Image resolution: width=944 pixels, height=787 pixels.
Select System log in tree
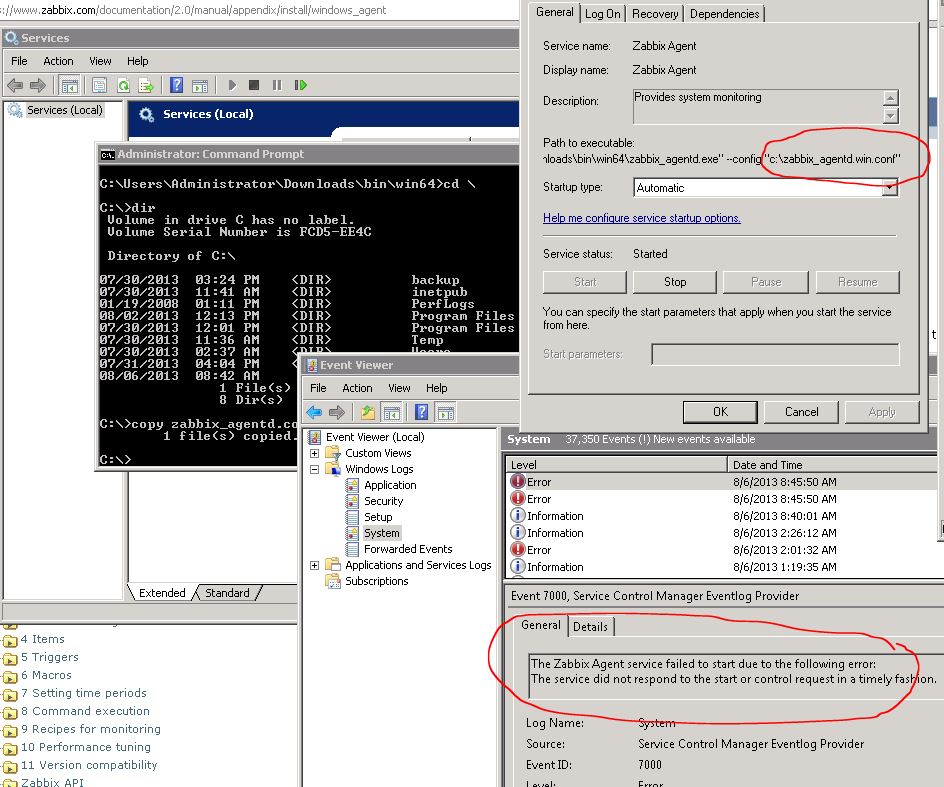coord(382,533)
